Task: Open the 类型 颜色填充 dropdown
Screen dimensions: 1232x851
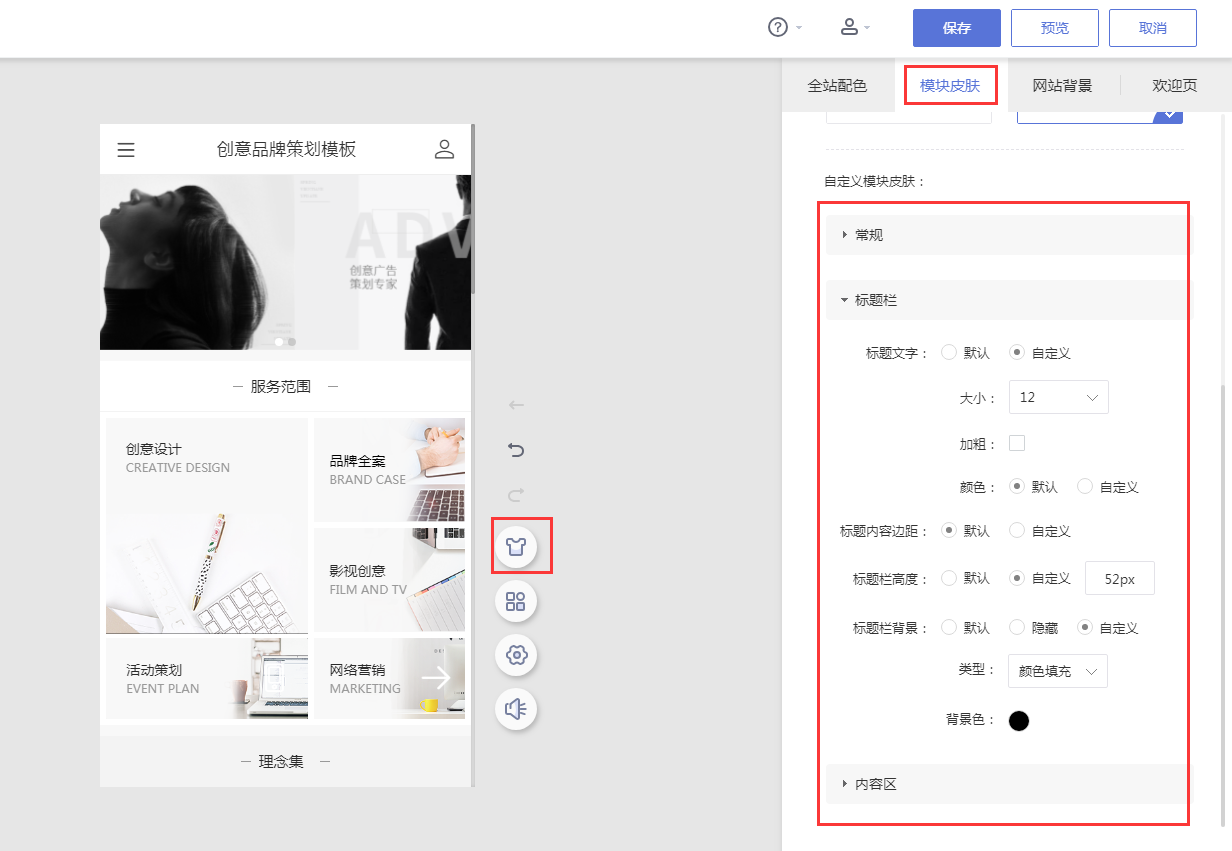Action: tap(1058, 671)
